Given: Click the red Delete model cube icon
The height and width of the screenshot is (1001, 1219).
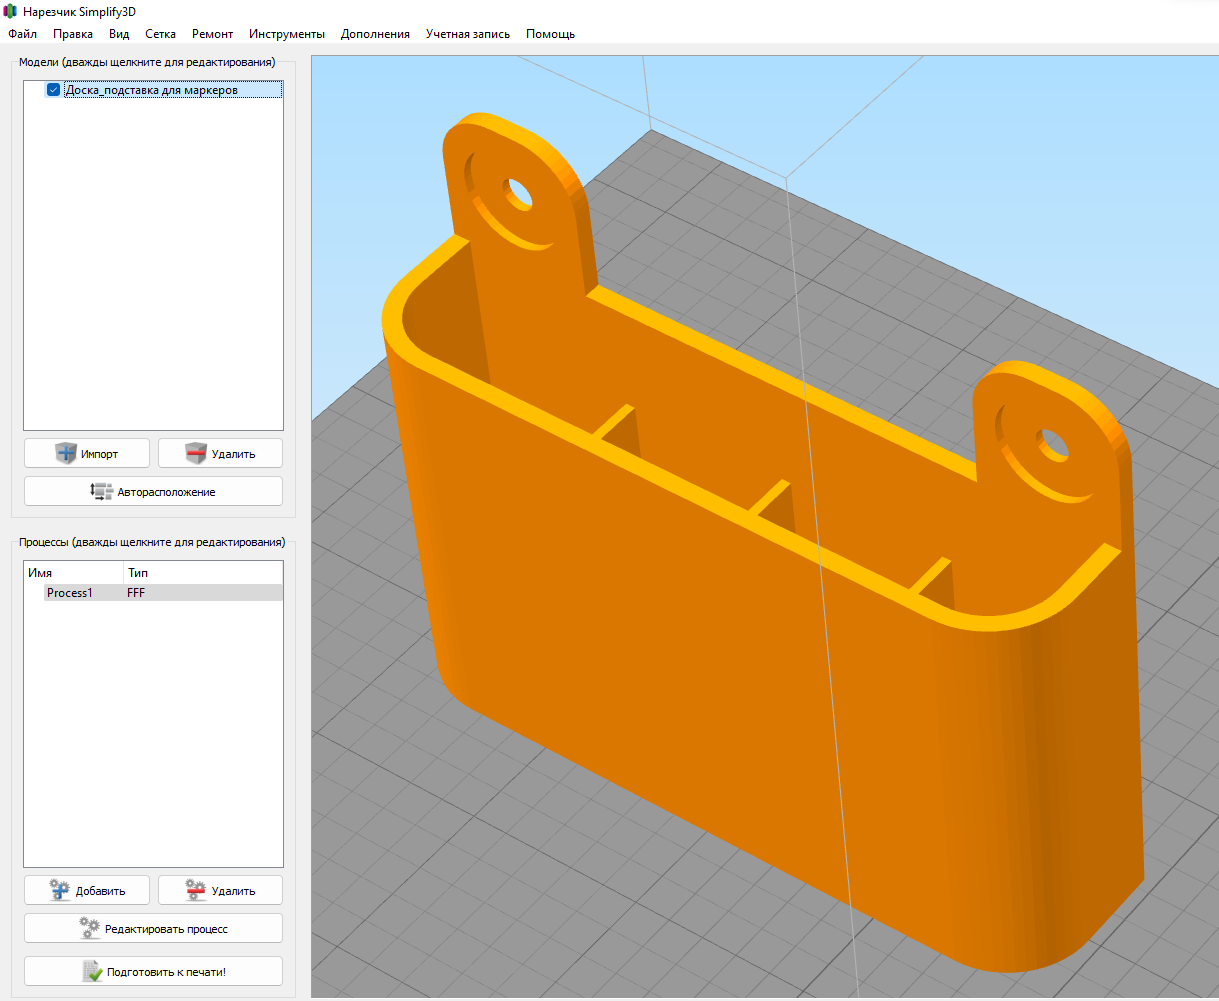Looking at the screenshot, I should pos(196,454).
